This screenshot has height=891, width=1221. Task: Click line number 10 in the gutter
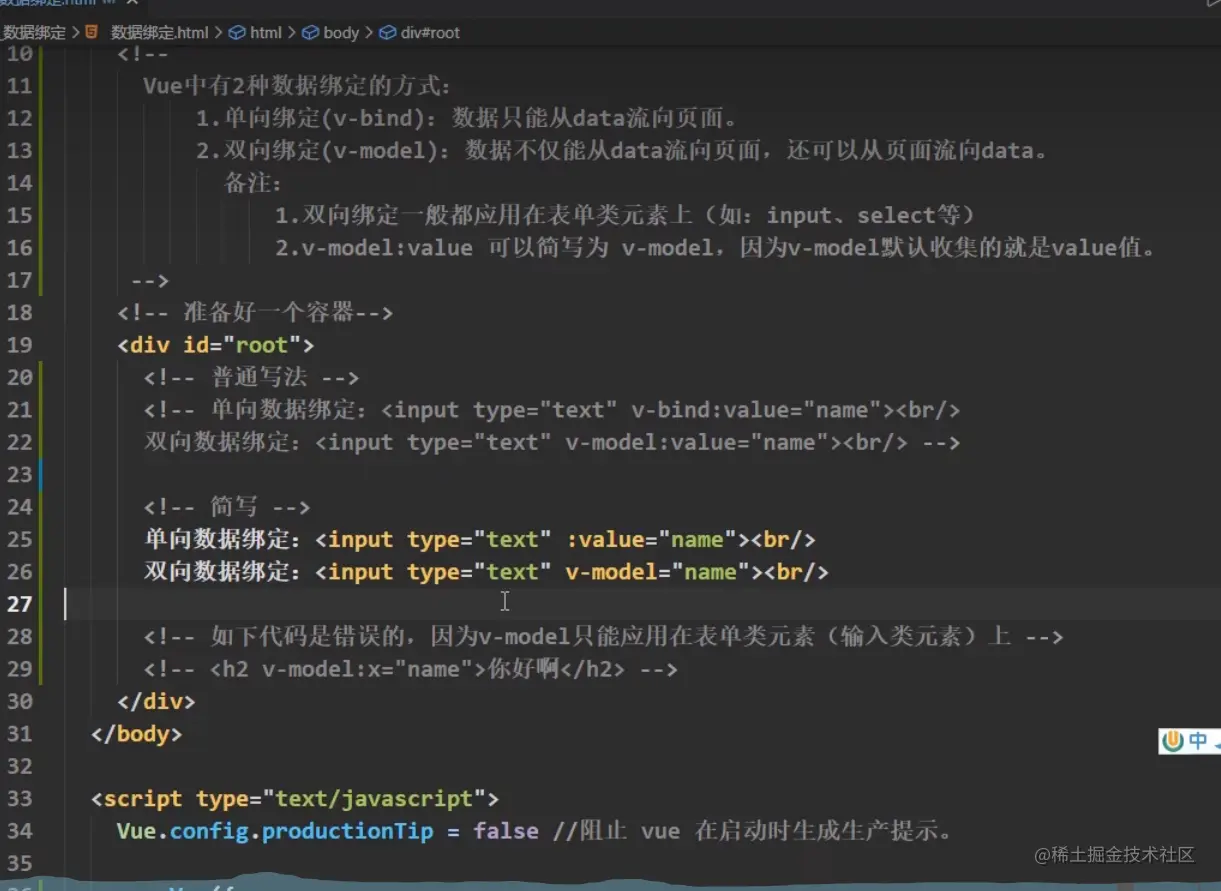point(20,54)
